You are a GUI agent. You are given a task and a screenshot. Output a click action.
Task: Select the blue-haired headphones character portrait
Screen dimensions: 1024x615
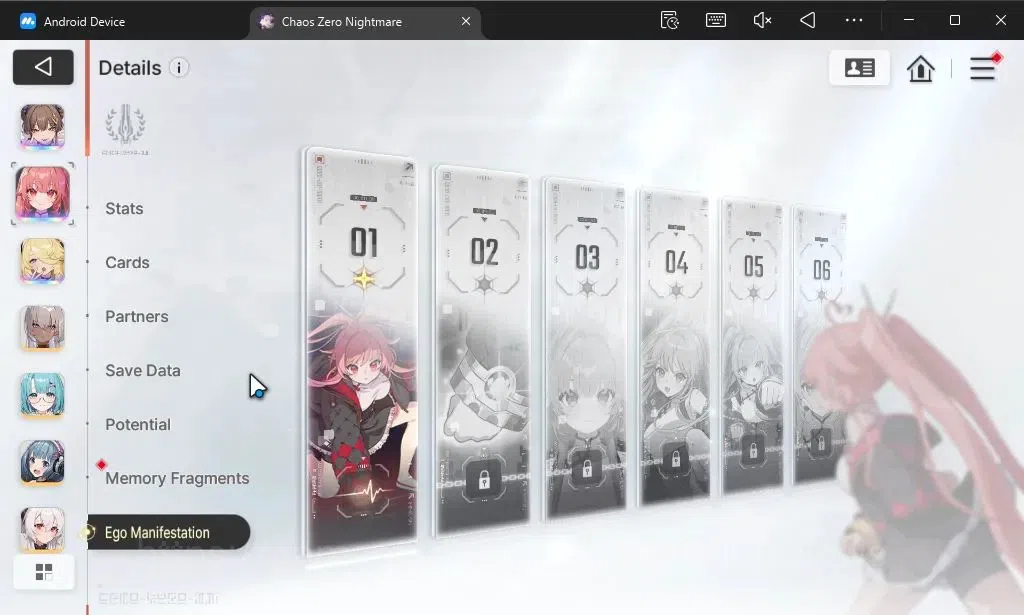click(x=42, y=462)
